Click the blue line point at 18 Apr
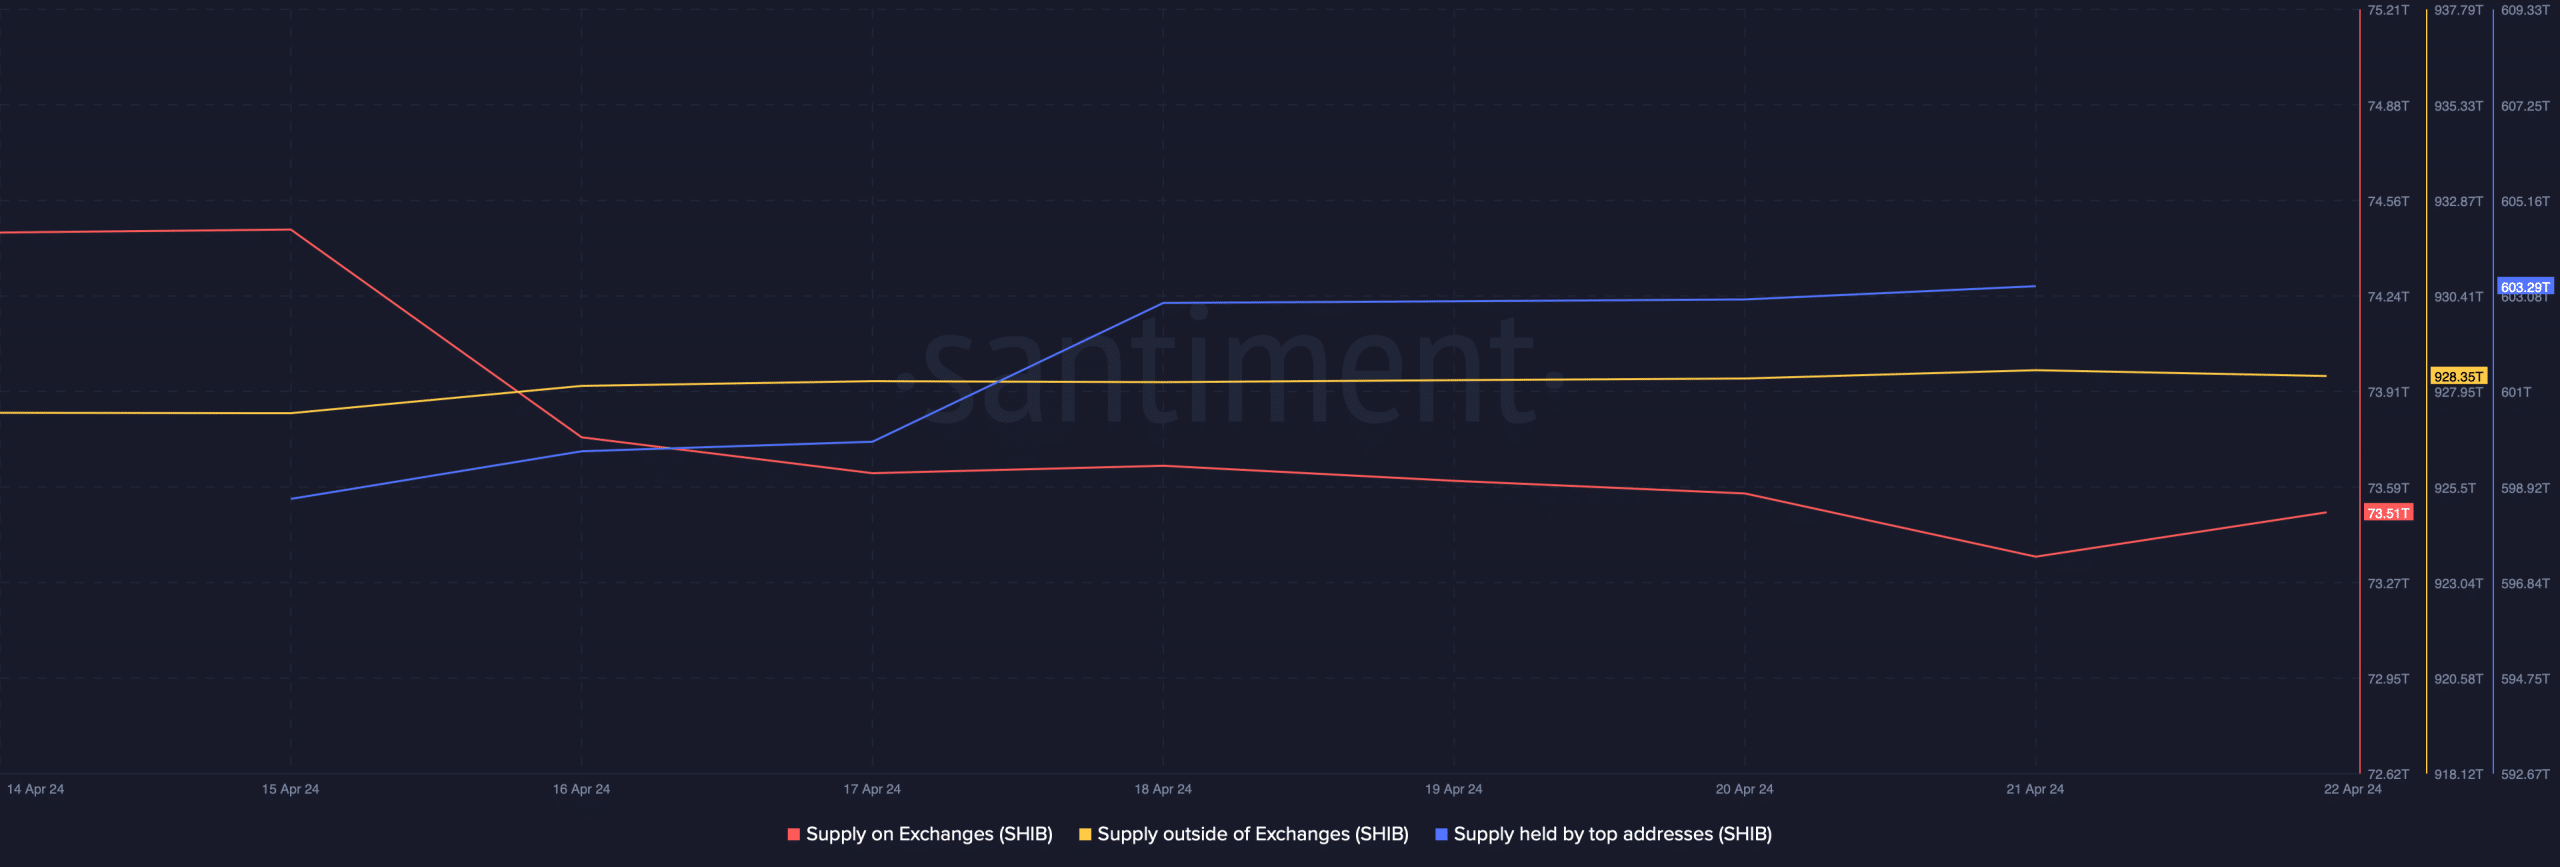The width and height of the screenshot is (2560, 867). 1163,303
